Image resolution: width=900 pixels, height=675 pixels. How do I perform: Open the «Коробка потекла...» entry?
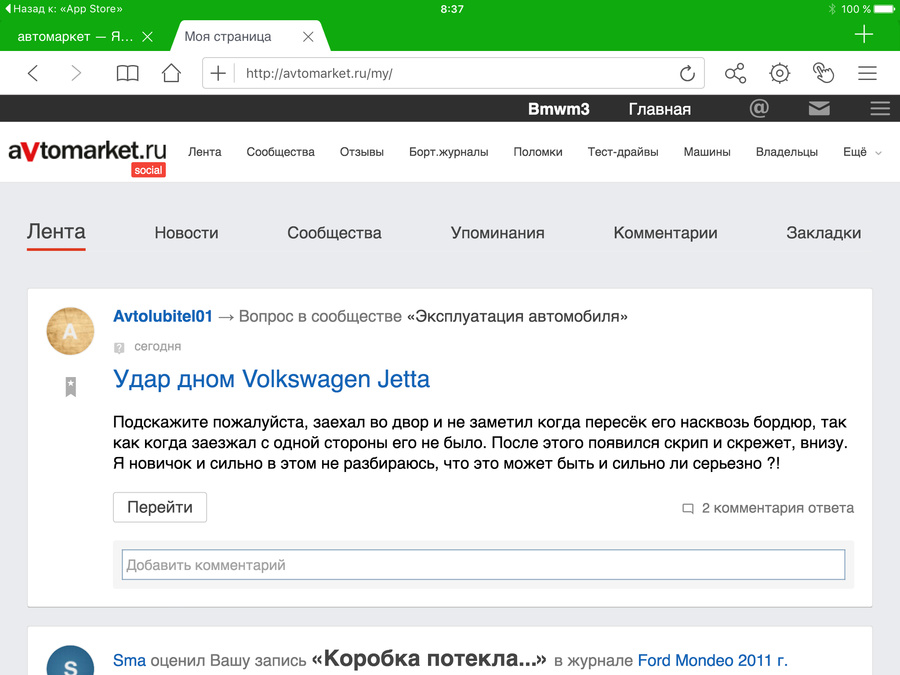(x=429, y=660)
